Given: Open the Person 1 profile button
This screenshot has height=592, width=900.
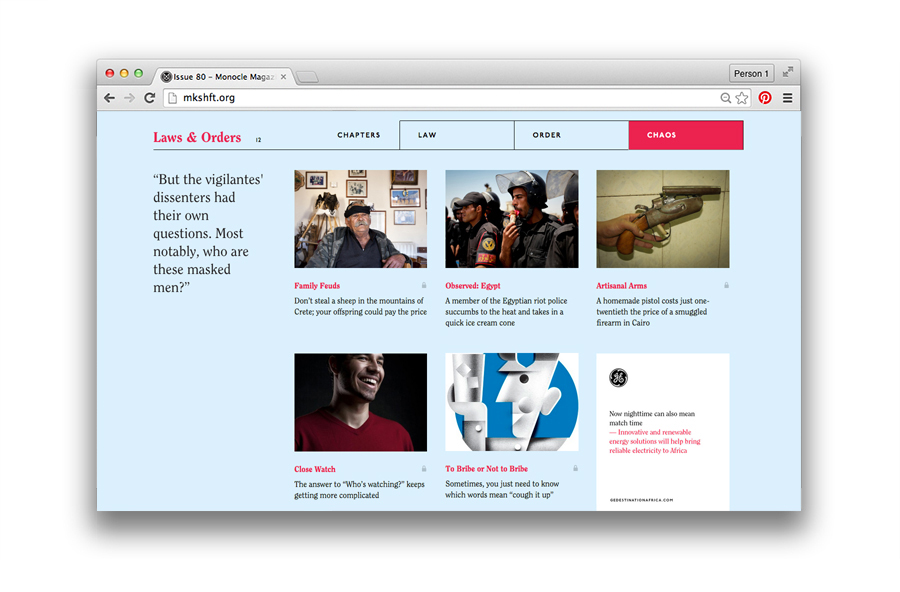Looking at the screenshot, I should [x=751, y=73].
